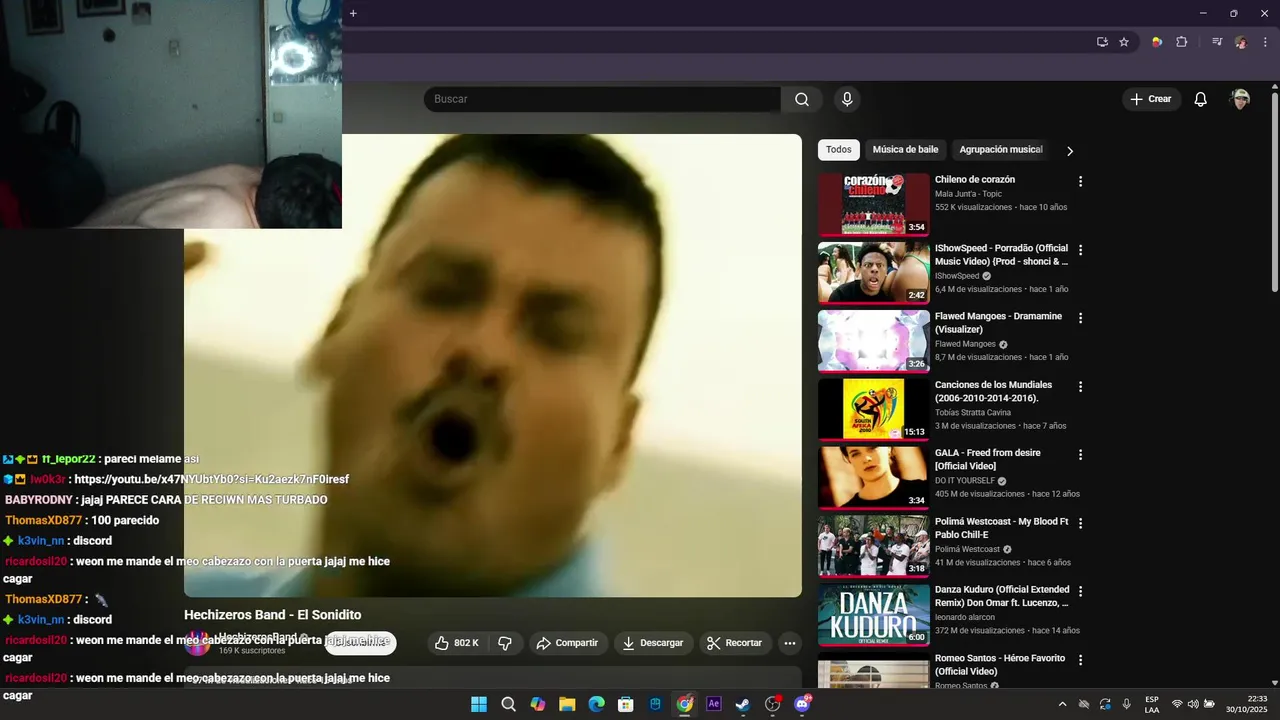The width and height of the screenshot is (1280, 720).
Task: Open a new browser tab with plus
Action: click(x=353, y=13)
